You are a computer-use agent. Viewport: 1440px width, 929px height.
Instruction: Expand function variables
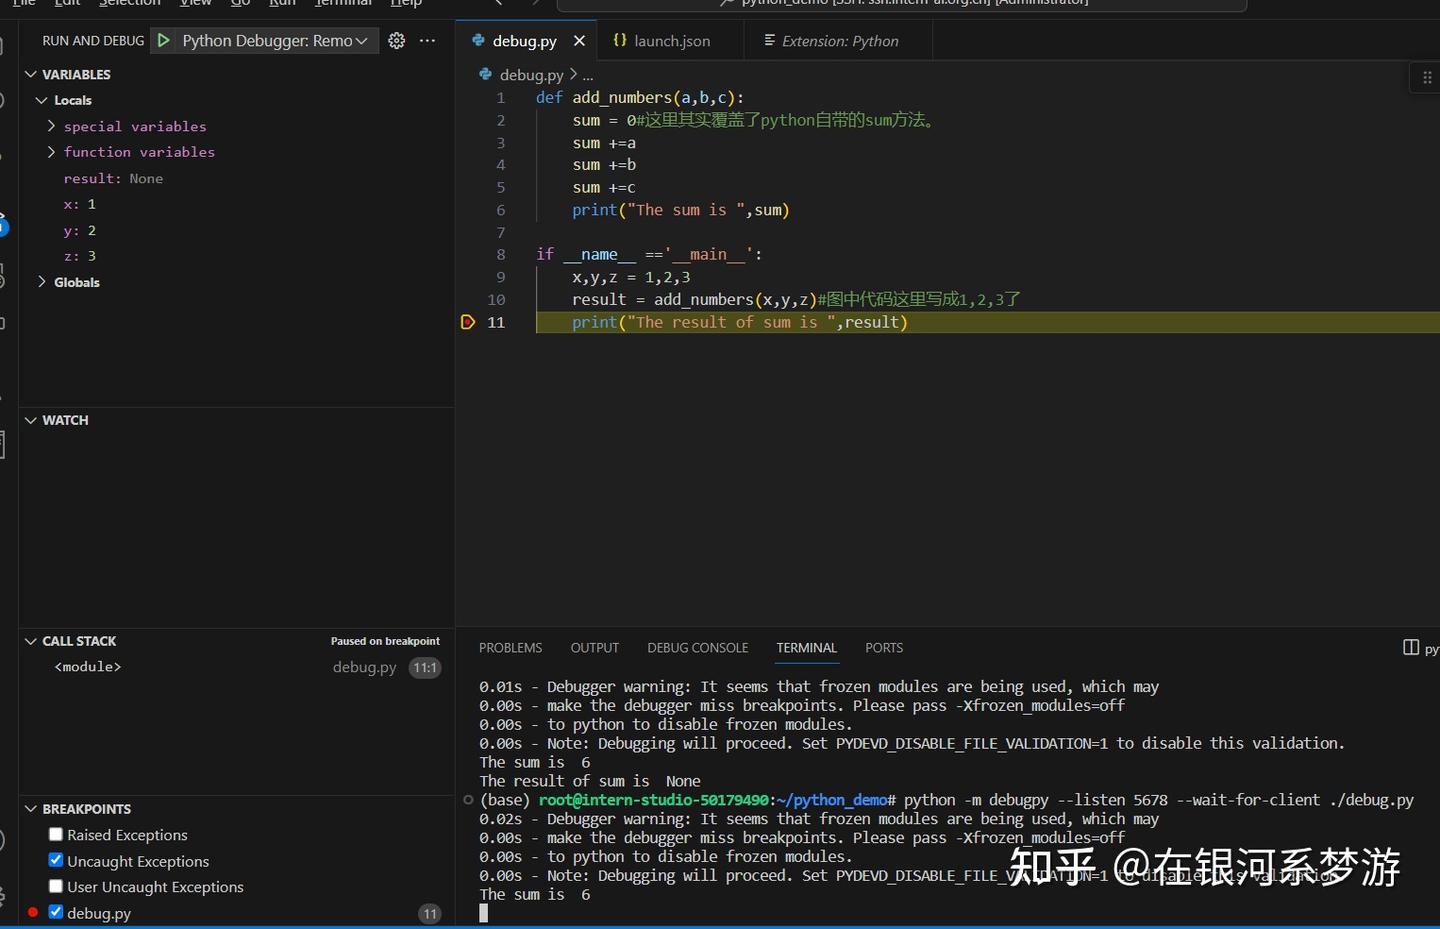52,152
